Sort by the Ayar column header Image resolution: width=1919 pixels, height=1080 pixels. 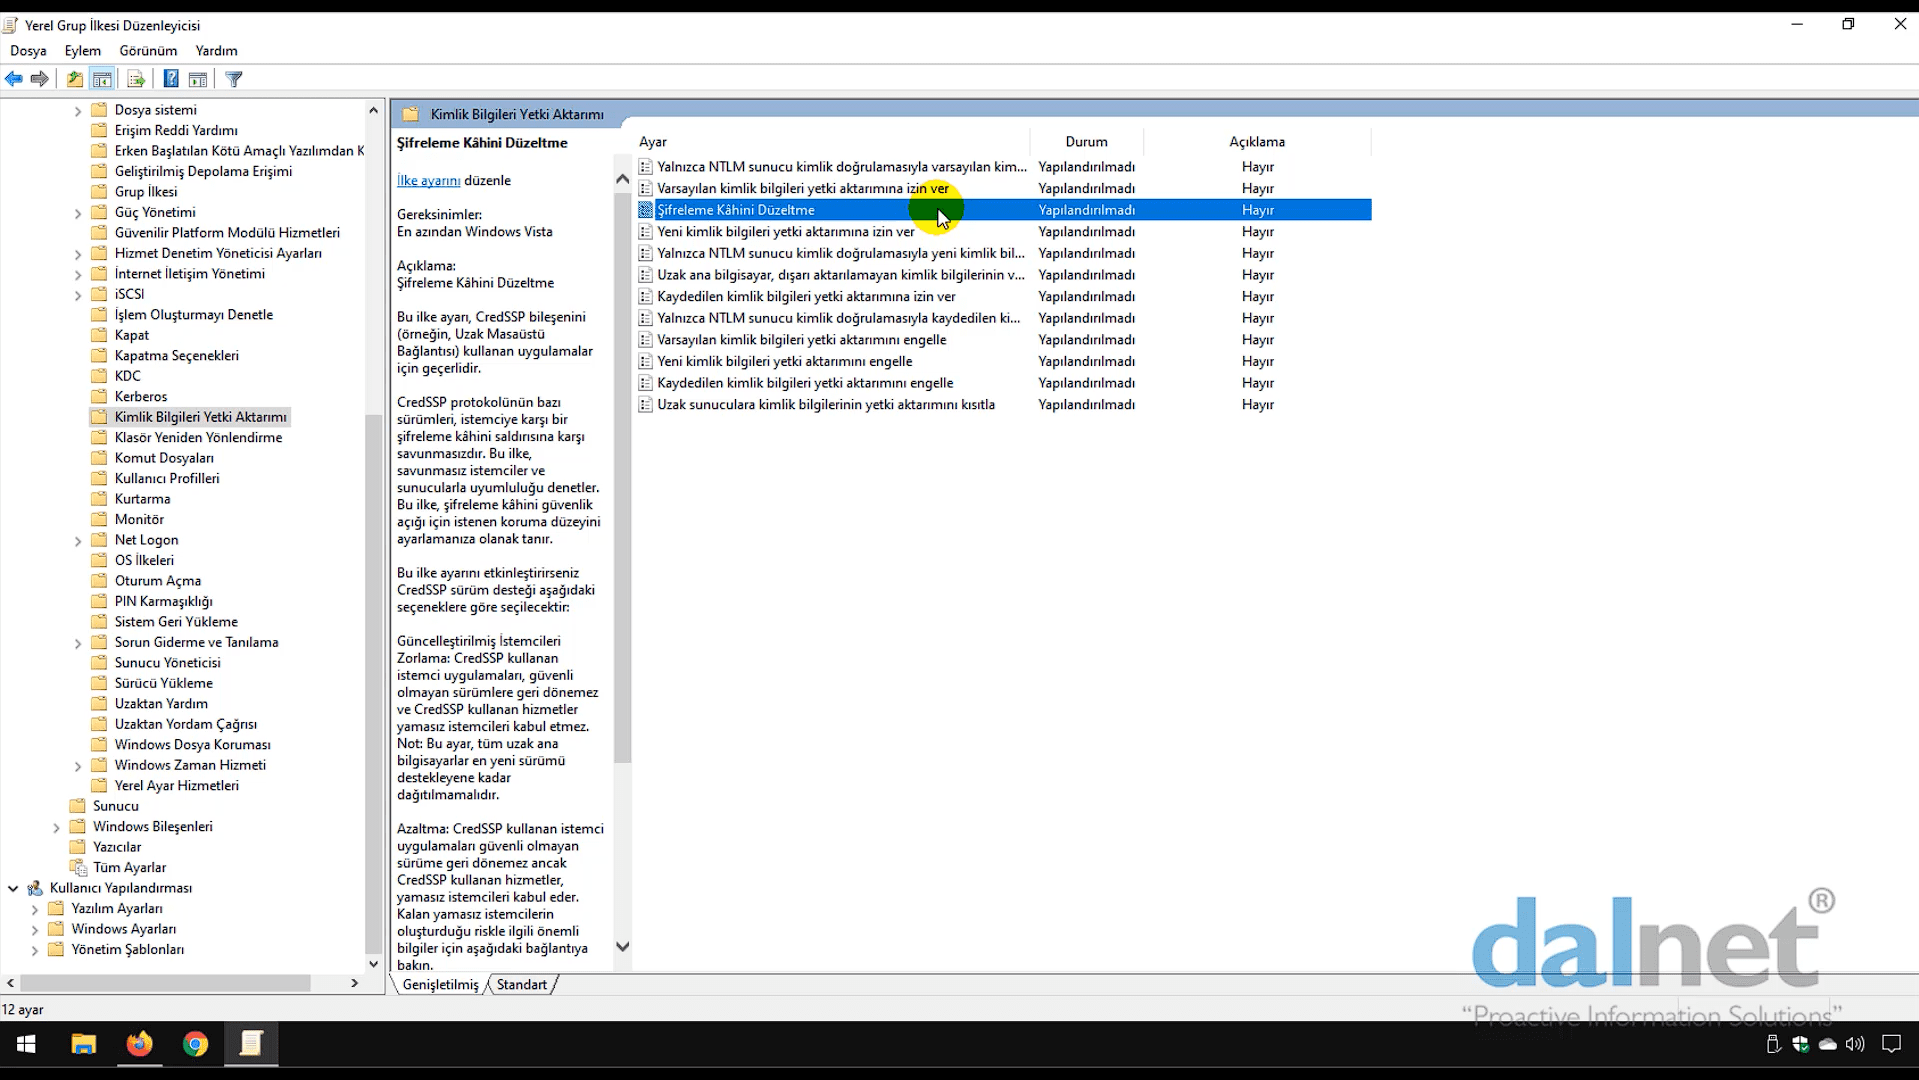(833, 142)
